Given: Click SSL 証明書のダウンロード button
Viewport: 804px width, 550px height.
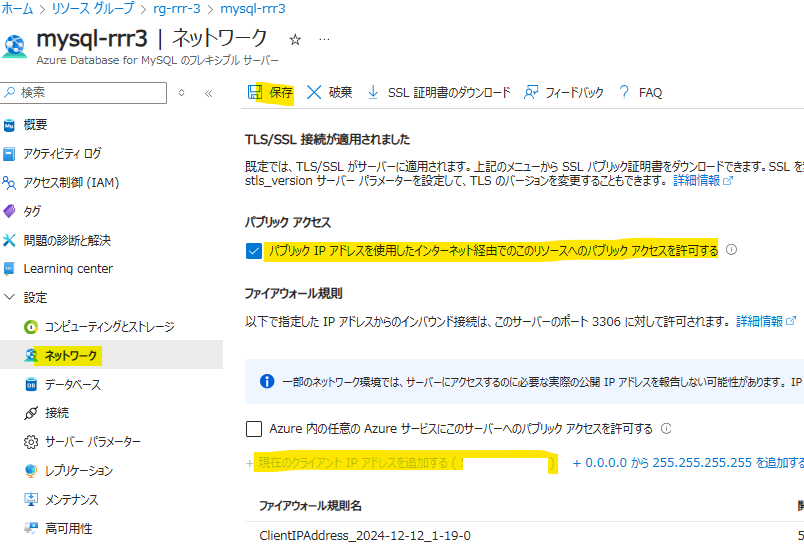Looking at the screenshot, I should point(439,92).
